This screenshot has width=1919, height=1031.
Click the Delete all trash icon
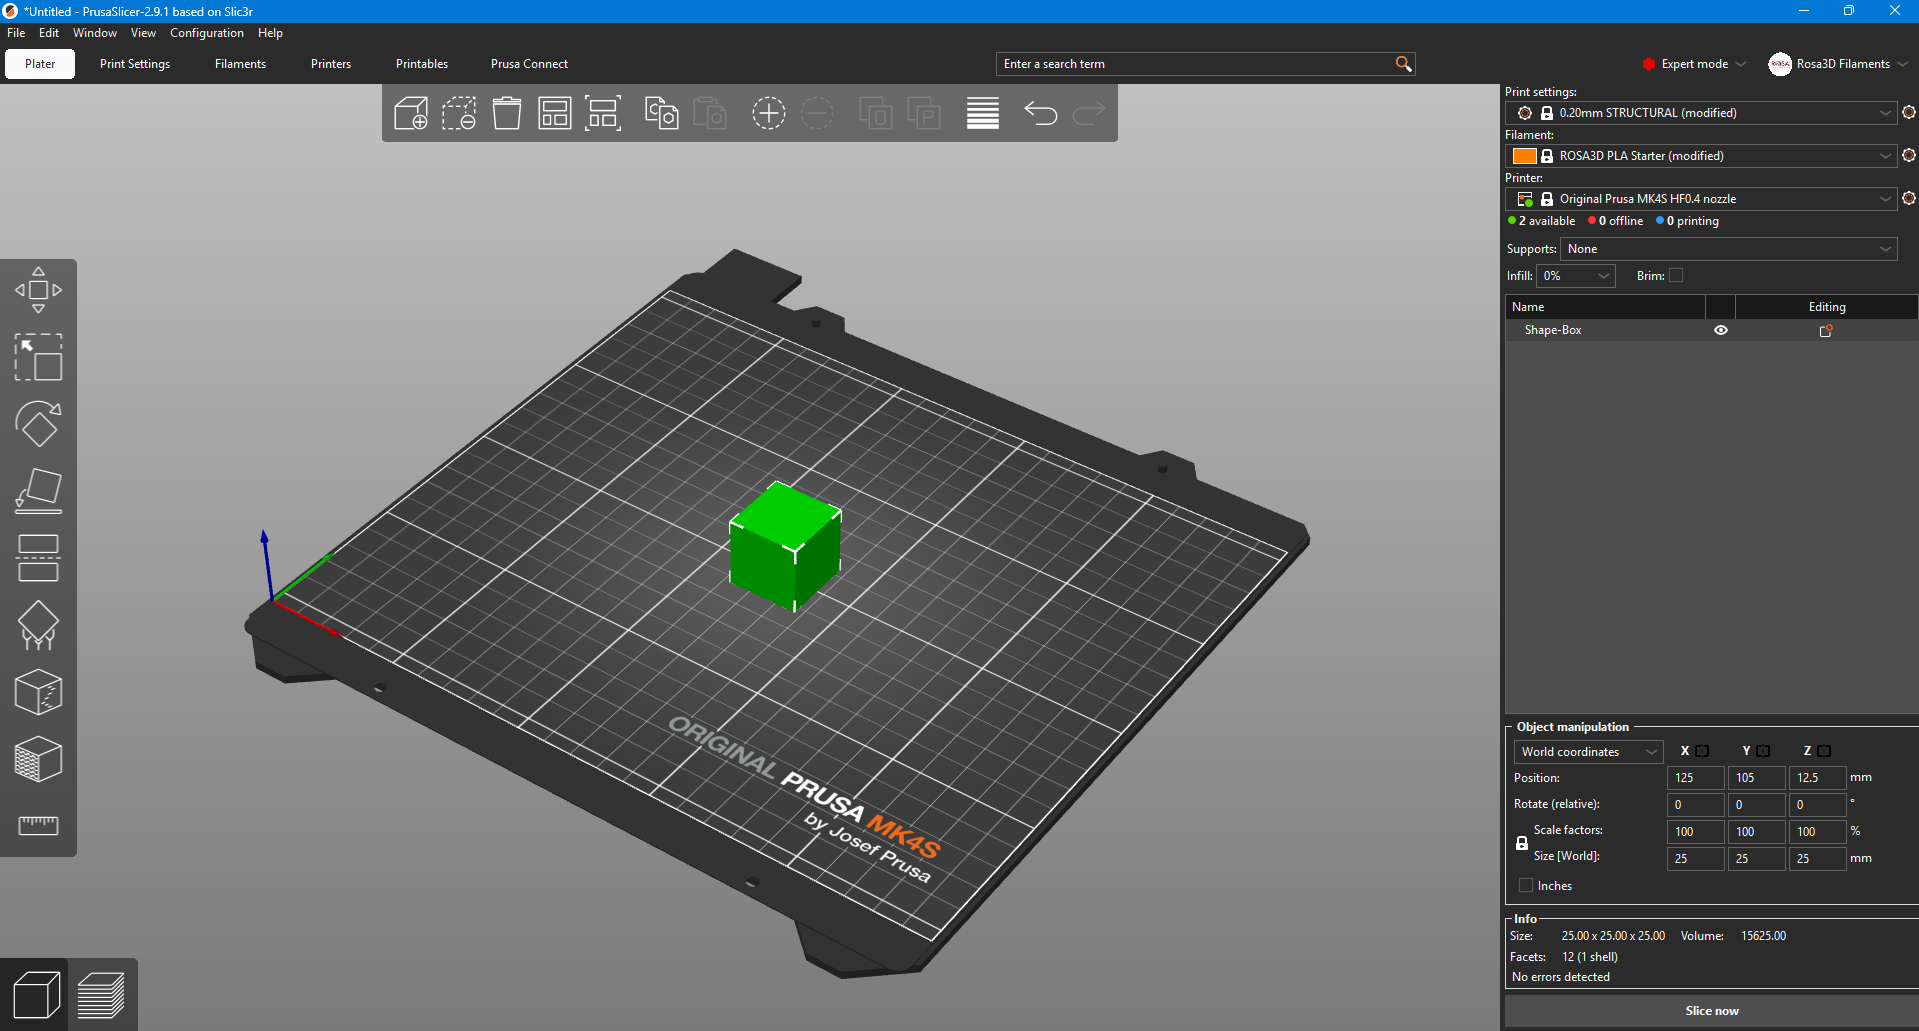[507, 113]
